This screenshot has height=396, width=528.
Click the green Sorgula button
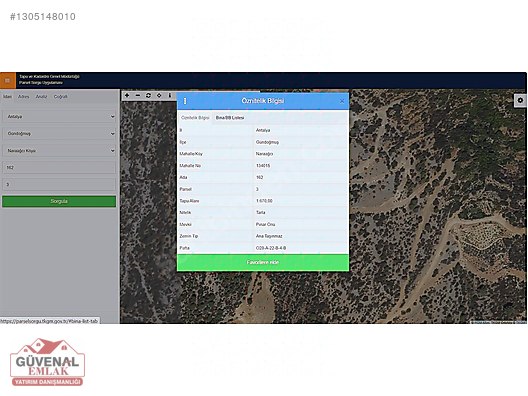[x=59, y=201]
